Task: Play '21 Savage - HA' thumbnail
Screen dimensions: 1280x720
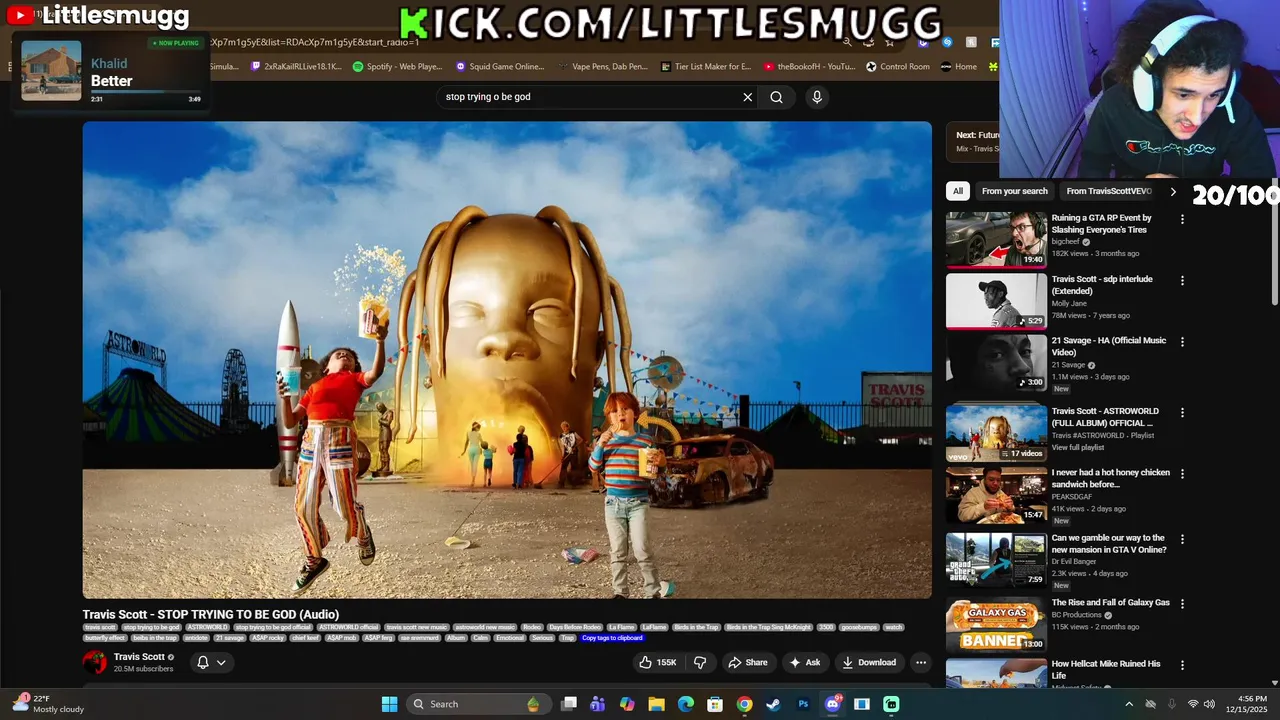Action: (996, 362)
